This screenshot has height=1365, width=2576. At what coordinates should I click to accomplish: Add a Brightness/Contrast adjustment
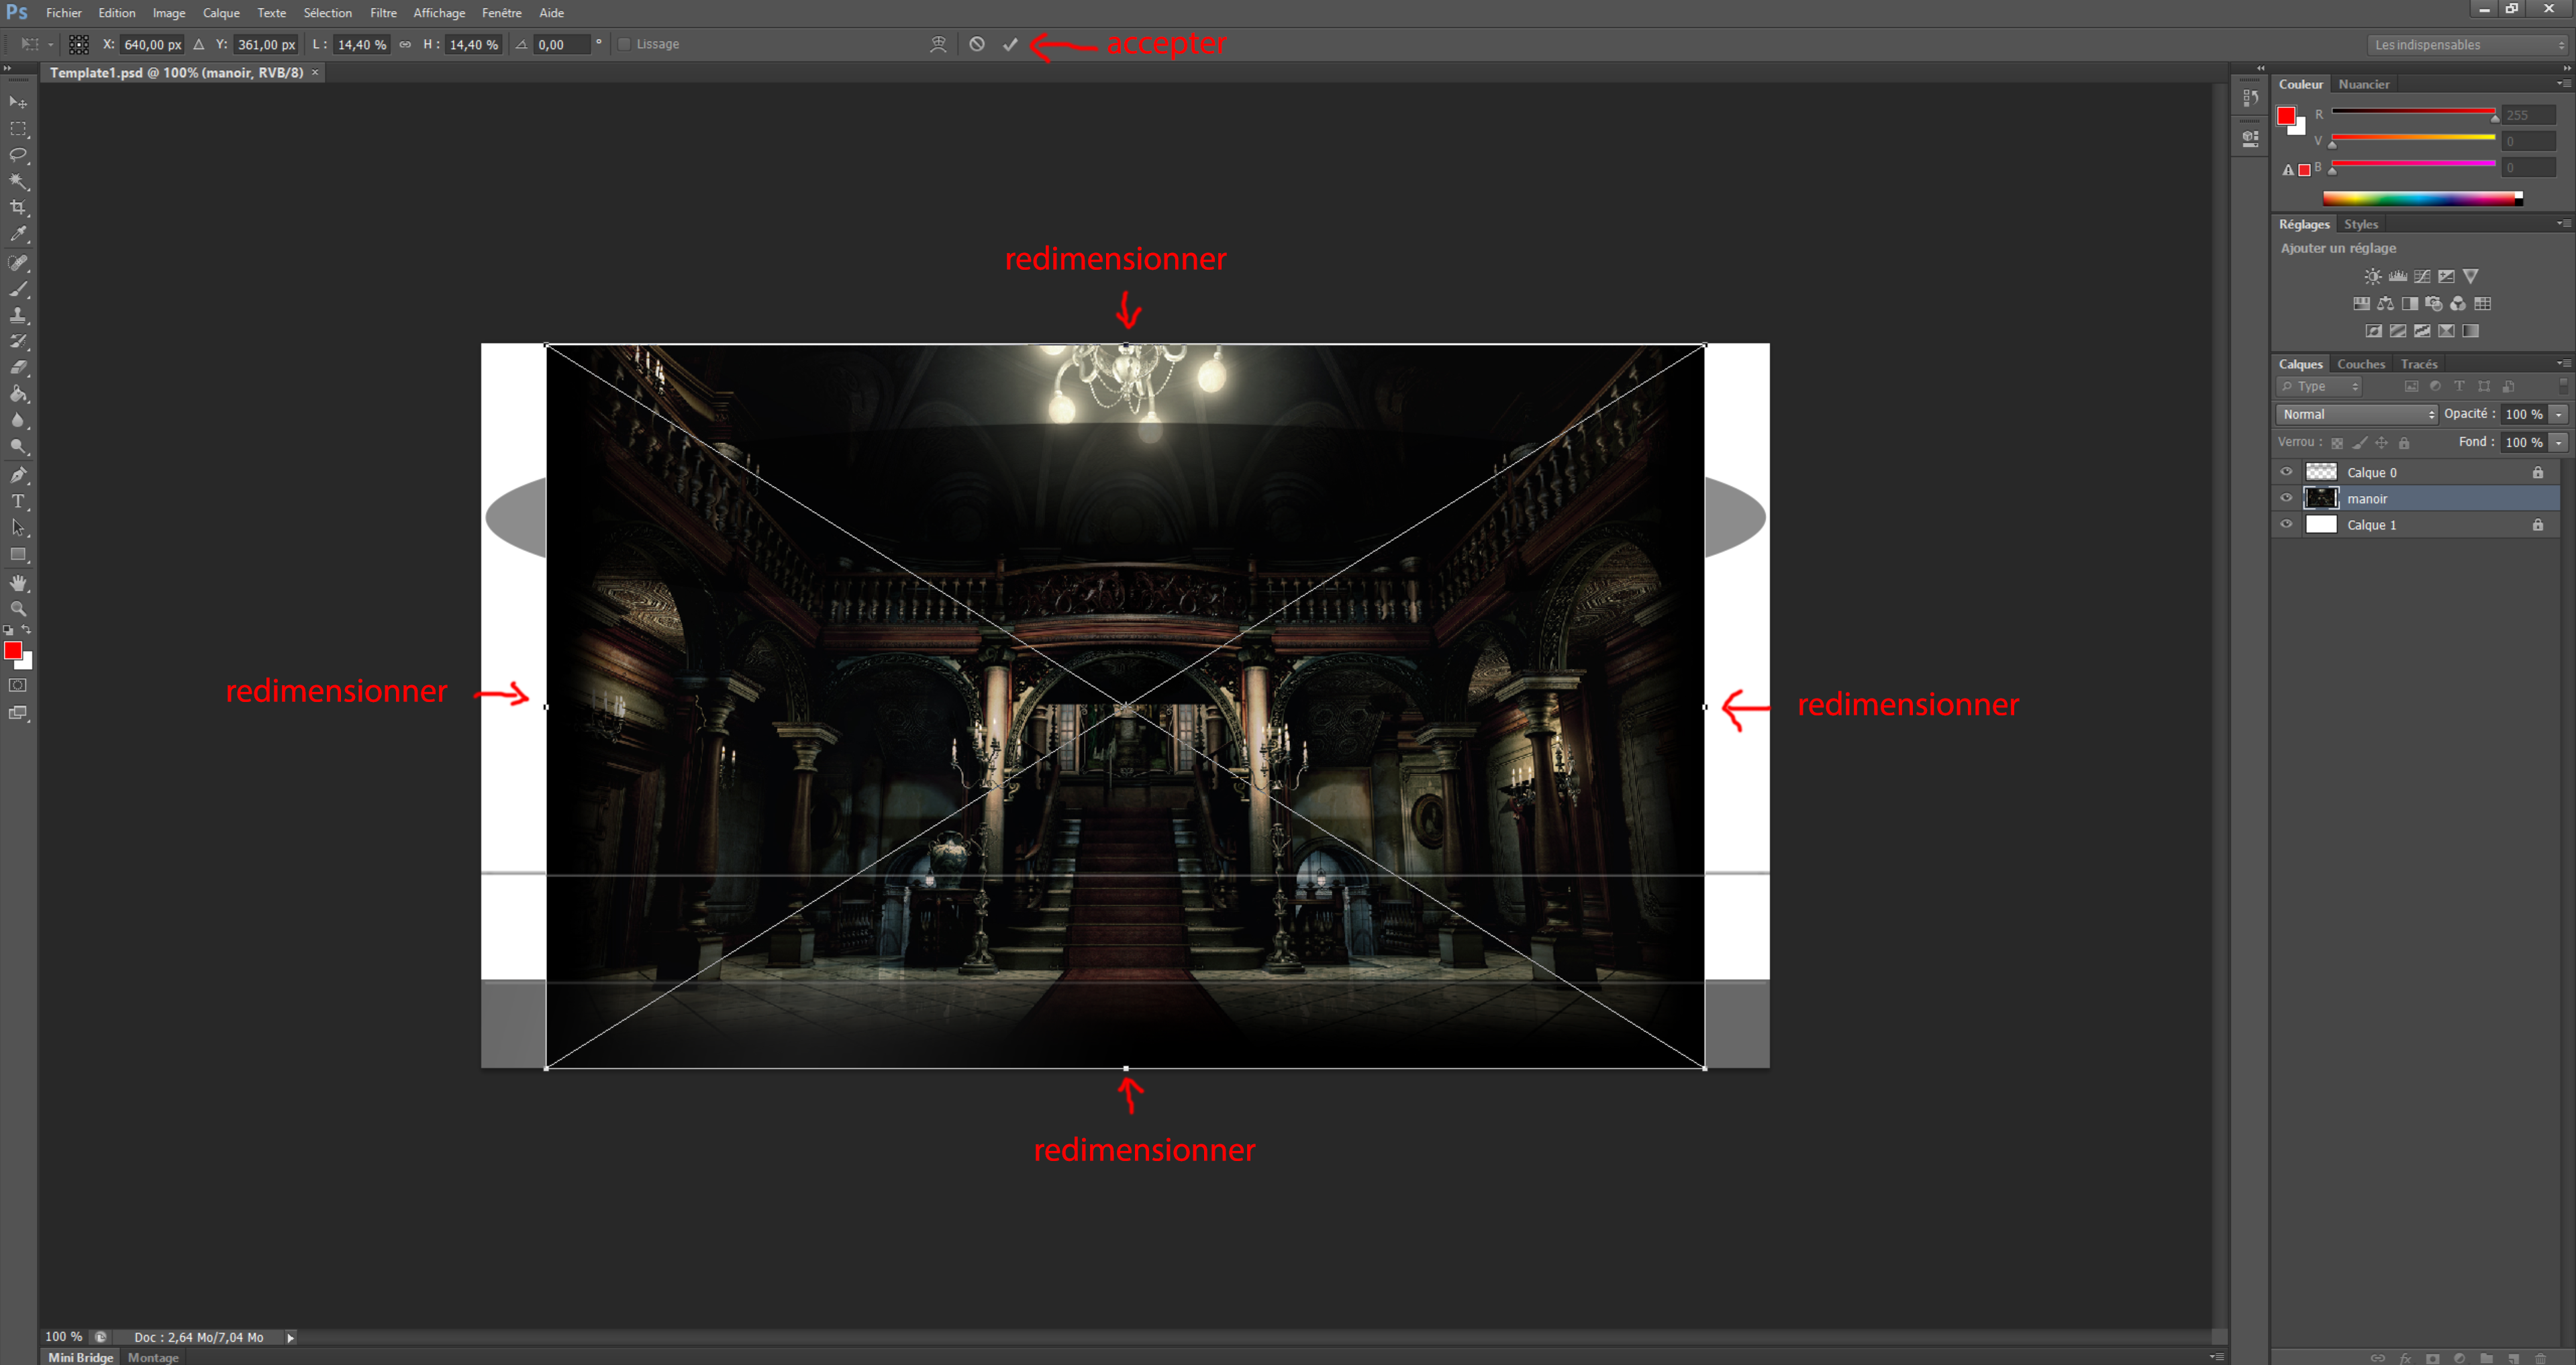pos(2372,276)
